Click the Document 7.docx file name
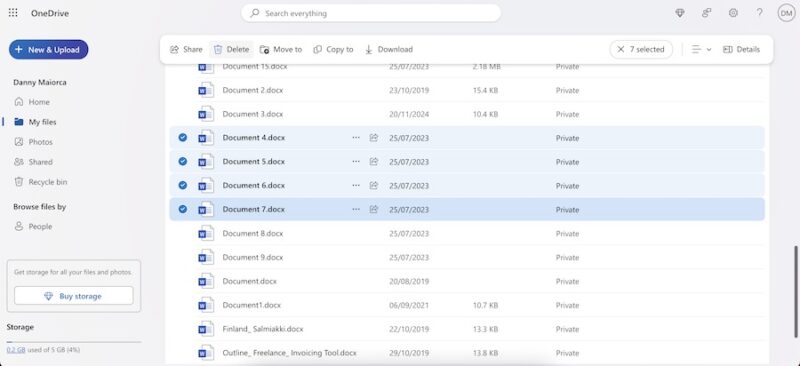800x366 pixels. coord(254,209)
